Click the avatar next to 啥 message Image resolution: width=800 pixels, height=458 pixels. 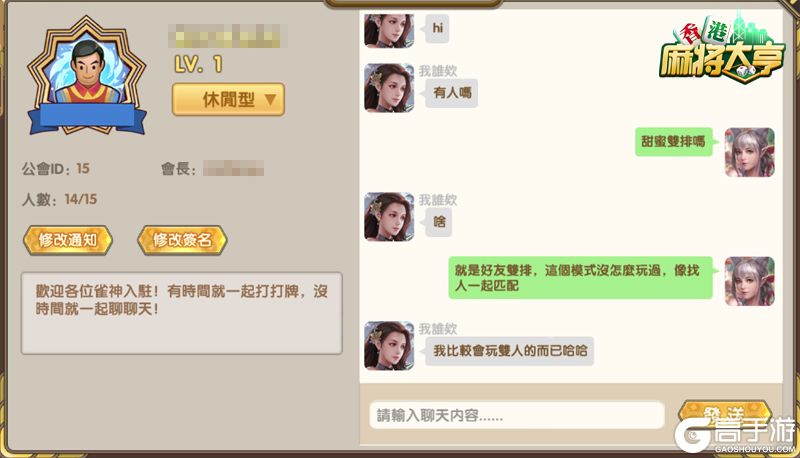coord(389,217)
